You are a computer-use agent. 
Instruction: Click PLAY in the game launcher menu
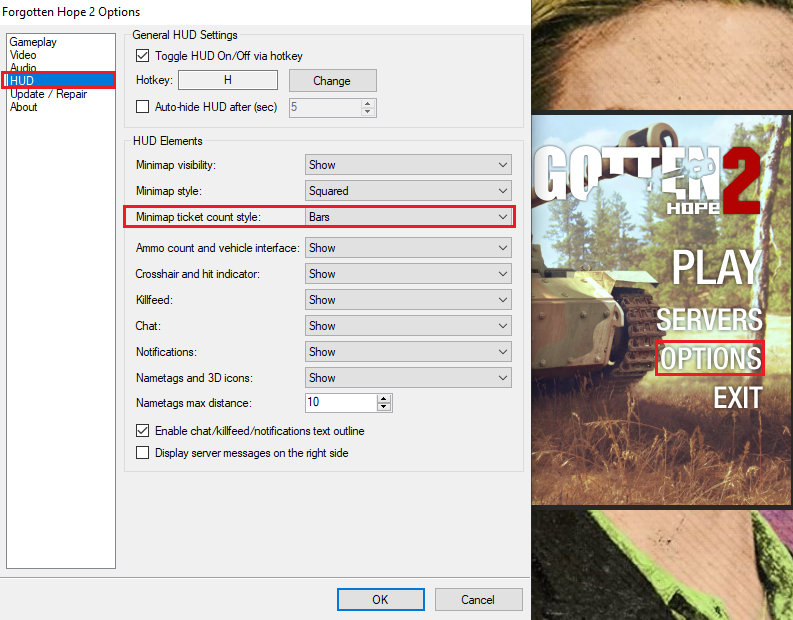coord(716,267)
